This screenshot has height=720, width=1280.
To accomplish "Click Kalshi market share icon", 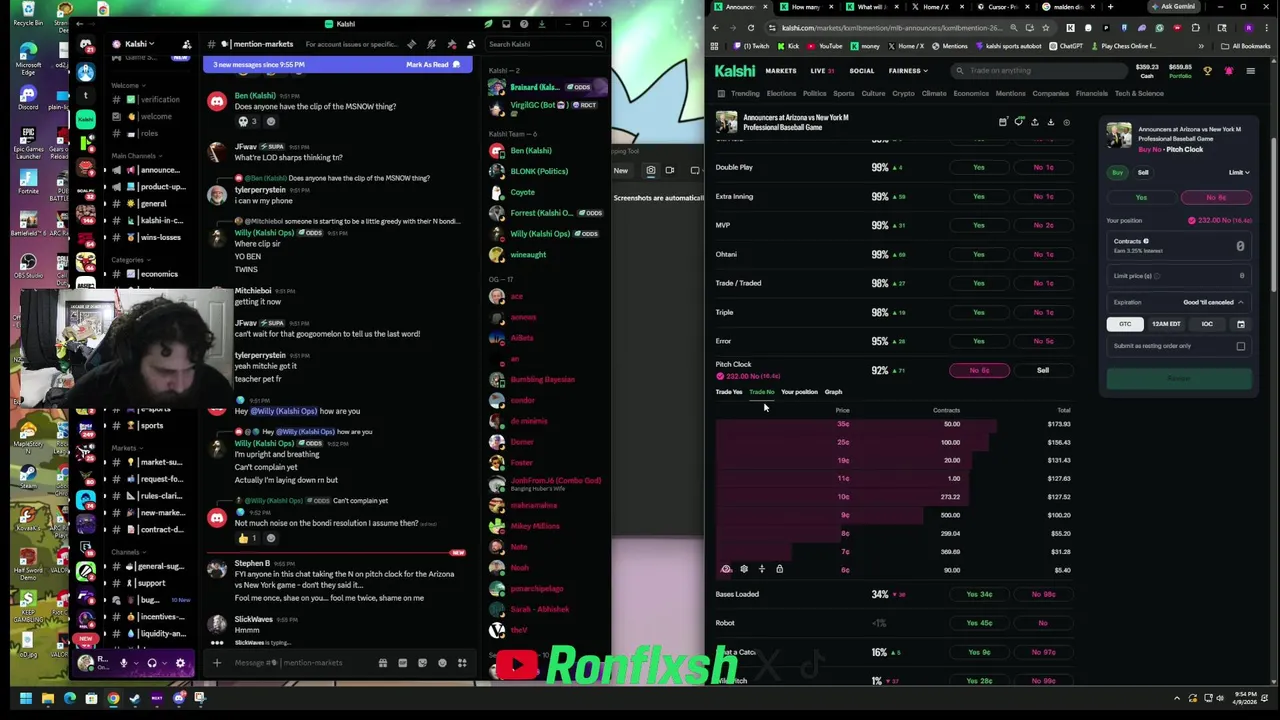I will tap(1035, 122).
